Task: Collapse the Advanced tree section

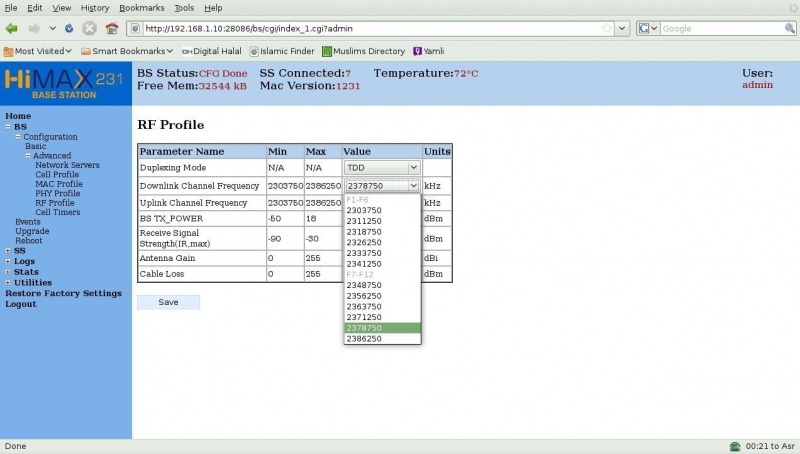Action: [x=28, y=156]
